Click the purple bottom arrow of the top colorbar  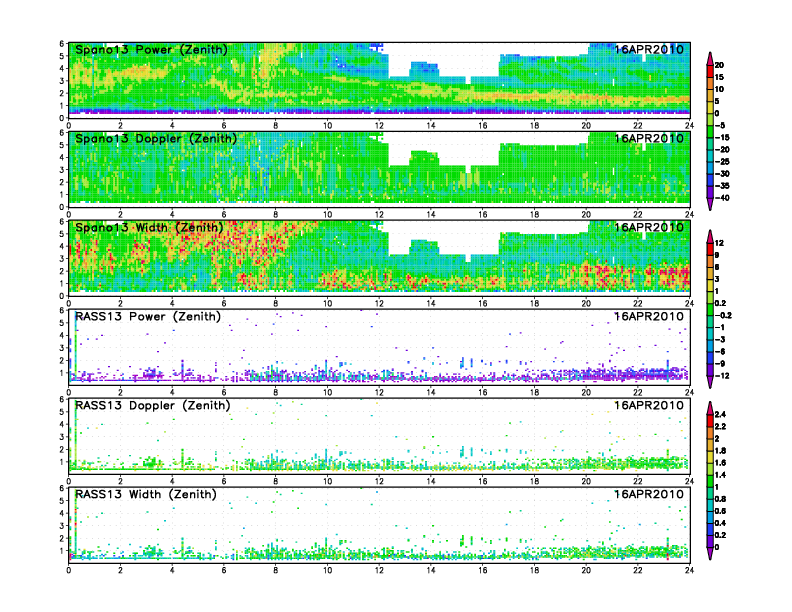click(x=710, y=204)
